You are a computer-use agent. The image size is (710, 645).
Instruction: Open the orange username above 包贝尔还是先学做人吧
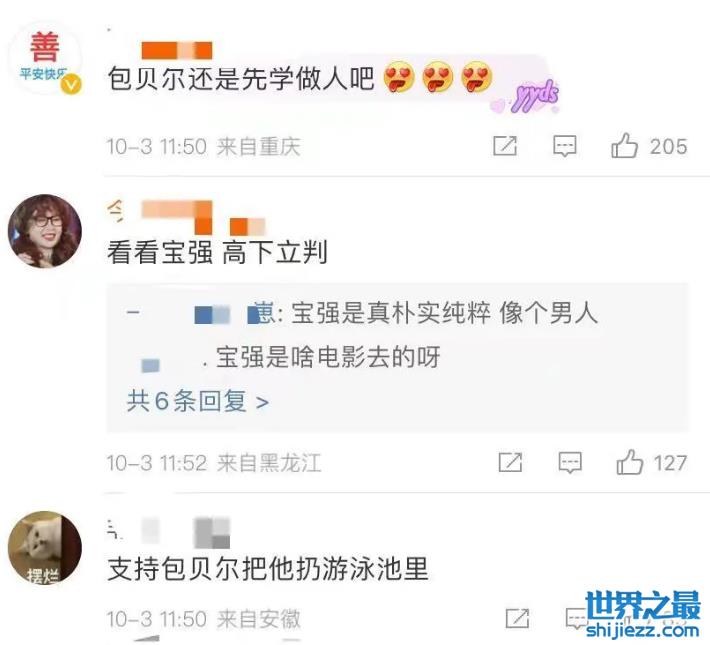(177, 50)
